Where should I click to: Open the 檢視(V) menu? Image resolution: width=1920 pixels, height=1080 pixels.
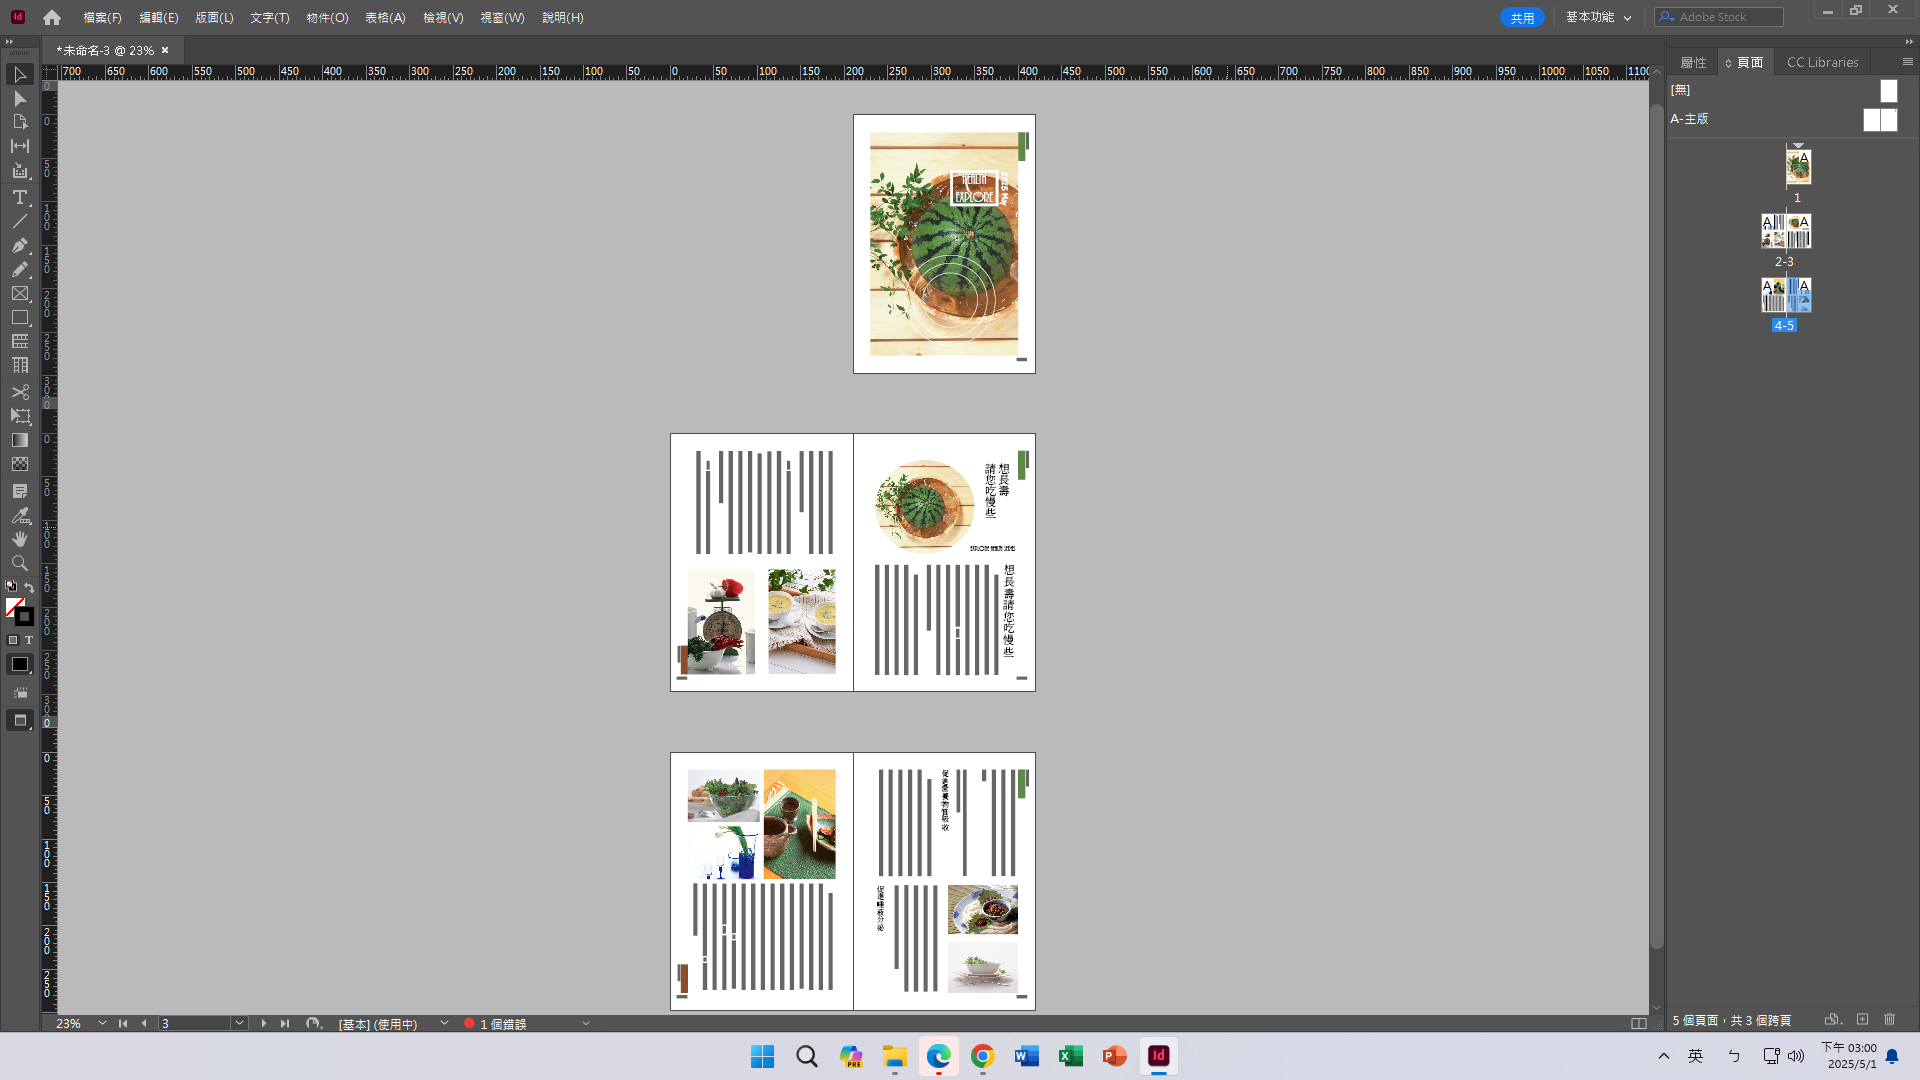(443, 17)
